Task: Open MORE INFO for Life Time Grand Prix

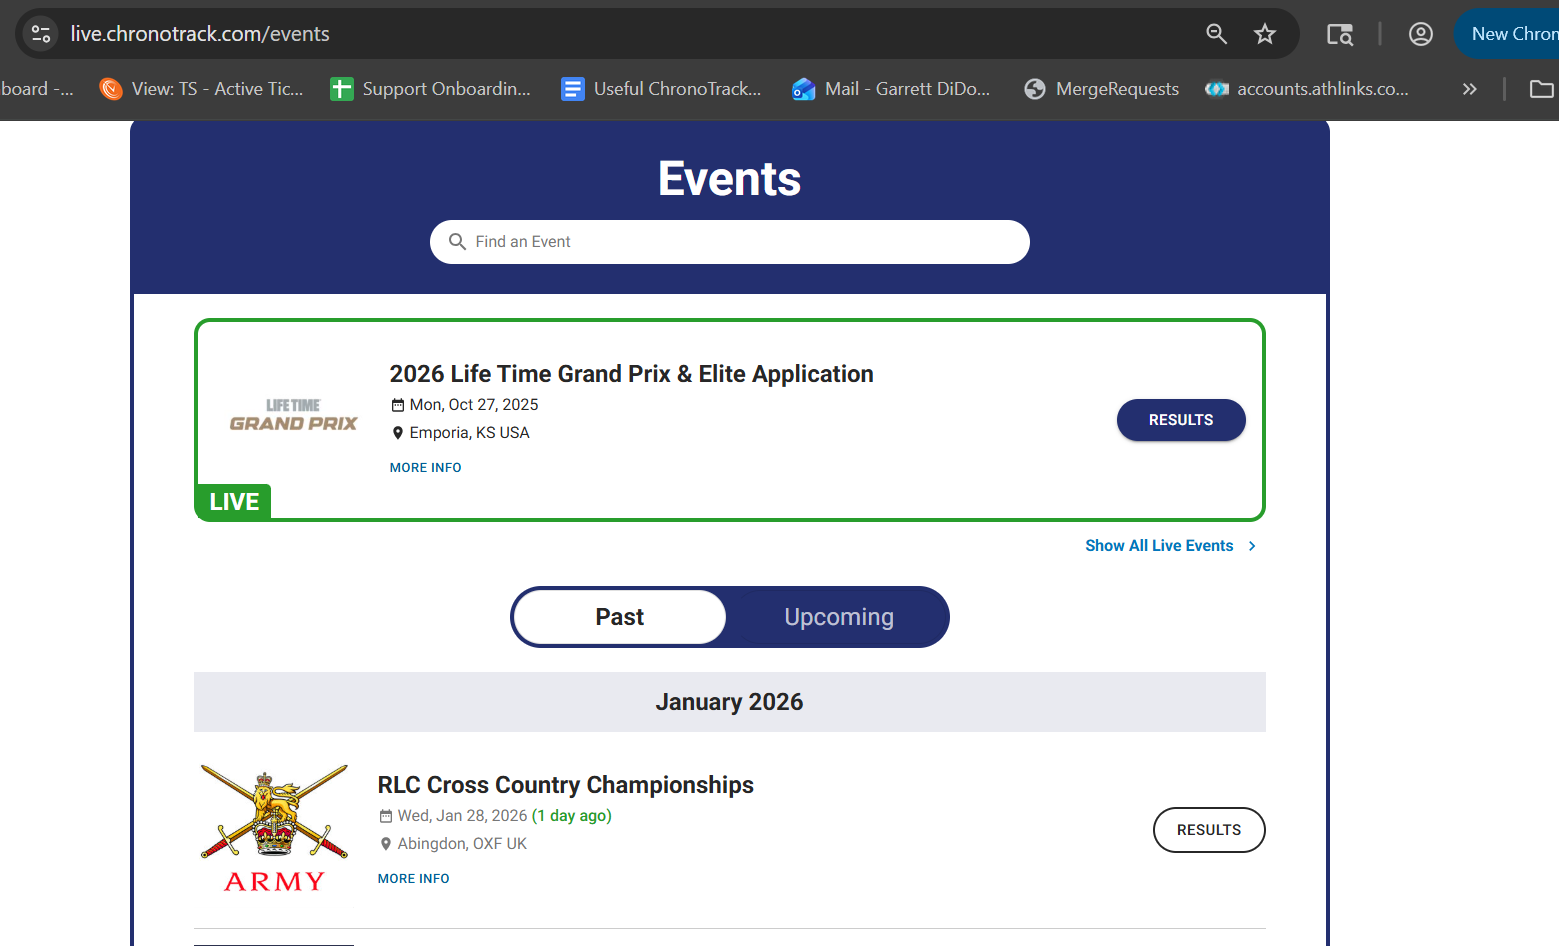Action: click(x=425, y=467)
